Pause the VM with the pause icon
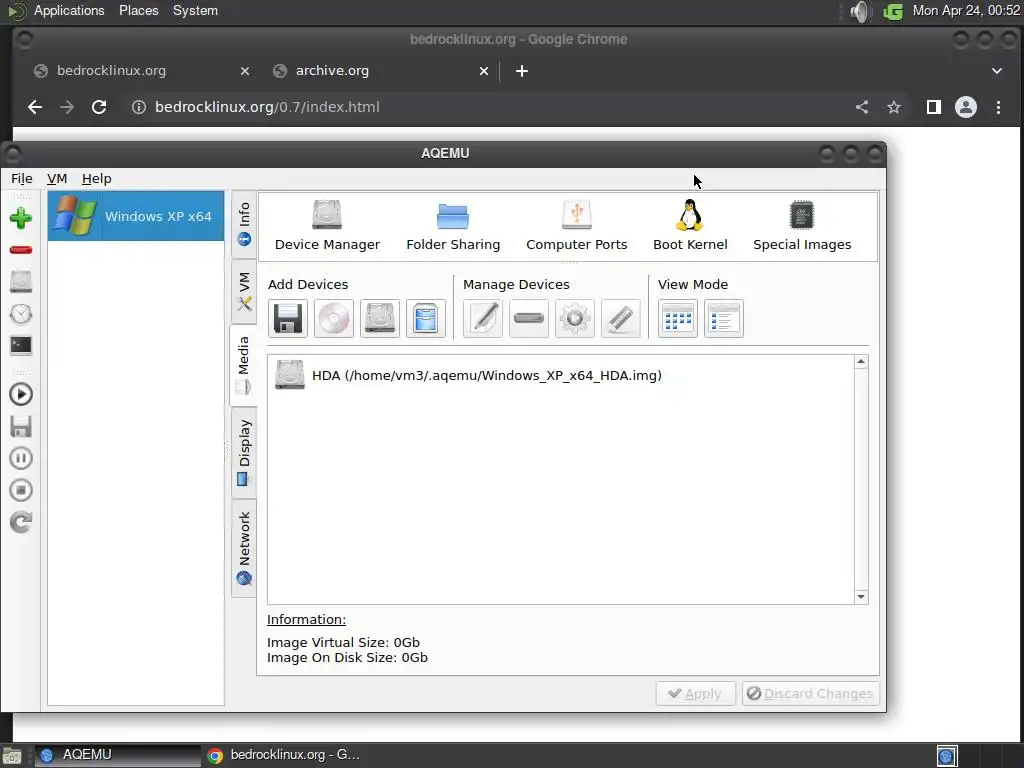1024x768 pixels. tap(21, 458)
